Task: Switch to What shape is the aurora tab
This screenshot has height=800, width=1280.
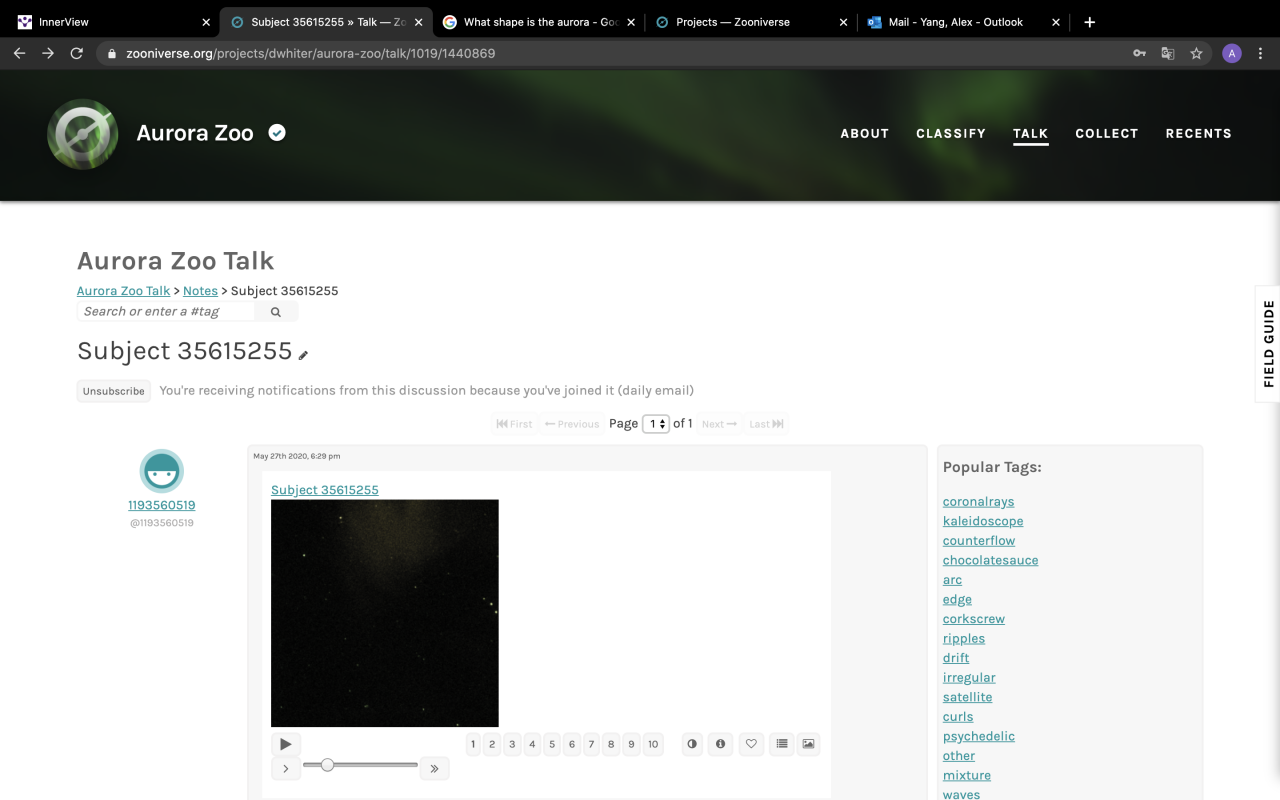Action: pyautogui.click(x=540, y=22)
